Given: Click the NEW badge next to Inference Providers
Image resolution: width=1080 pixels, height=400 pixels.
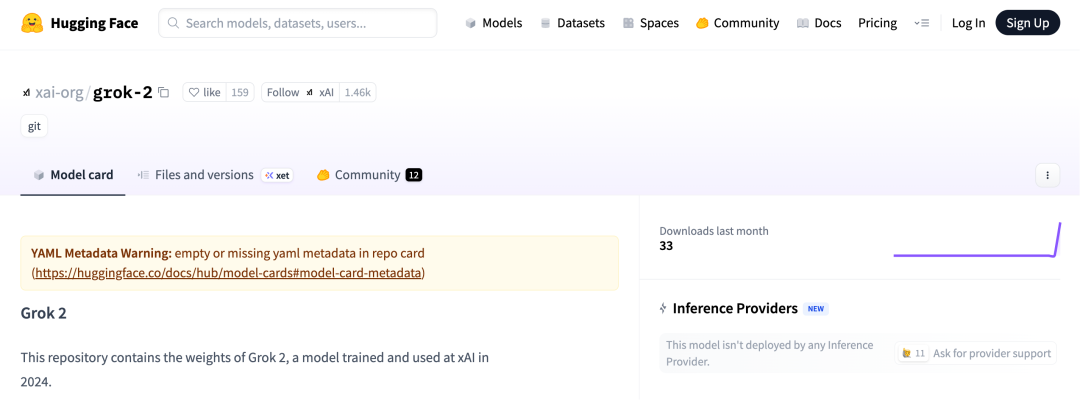Looking at the screenshot, I should coord(816,309).
